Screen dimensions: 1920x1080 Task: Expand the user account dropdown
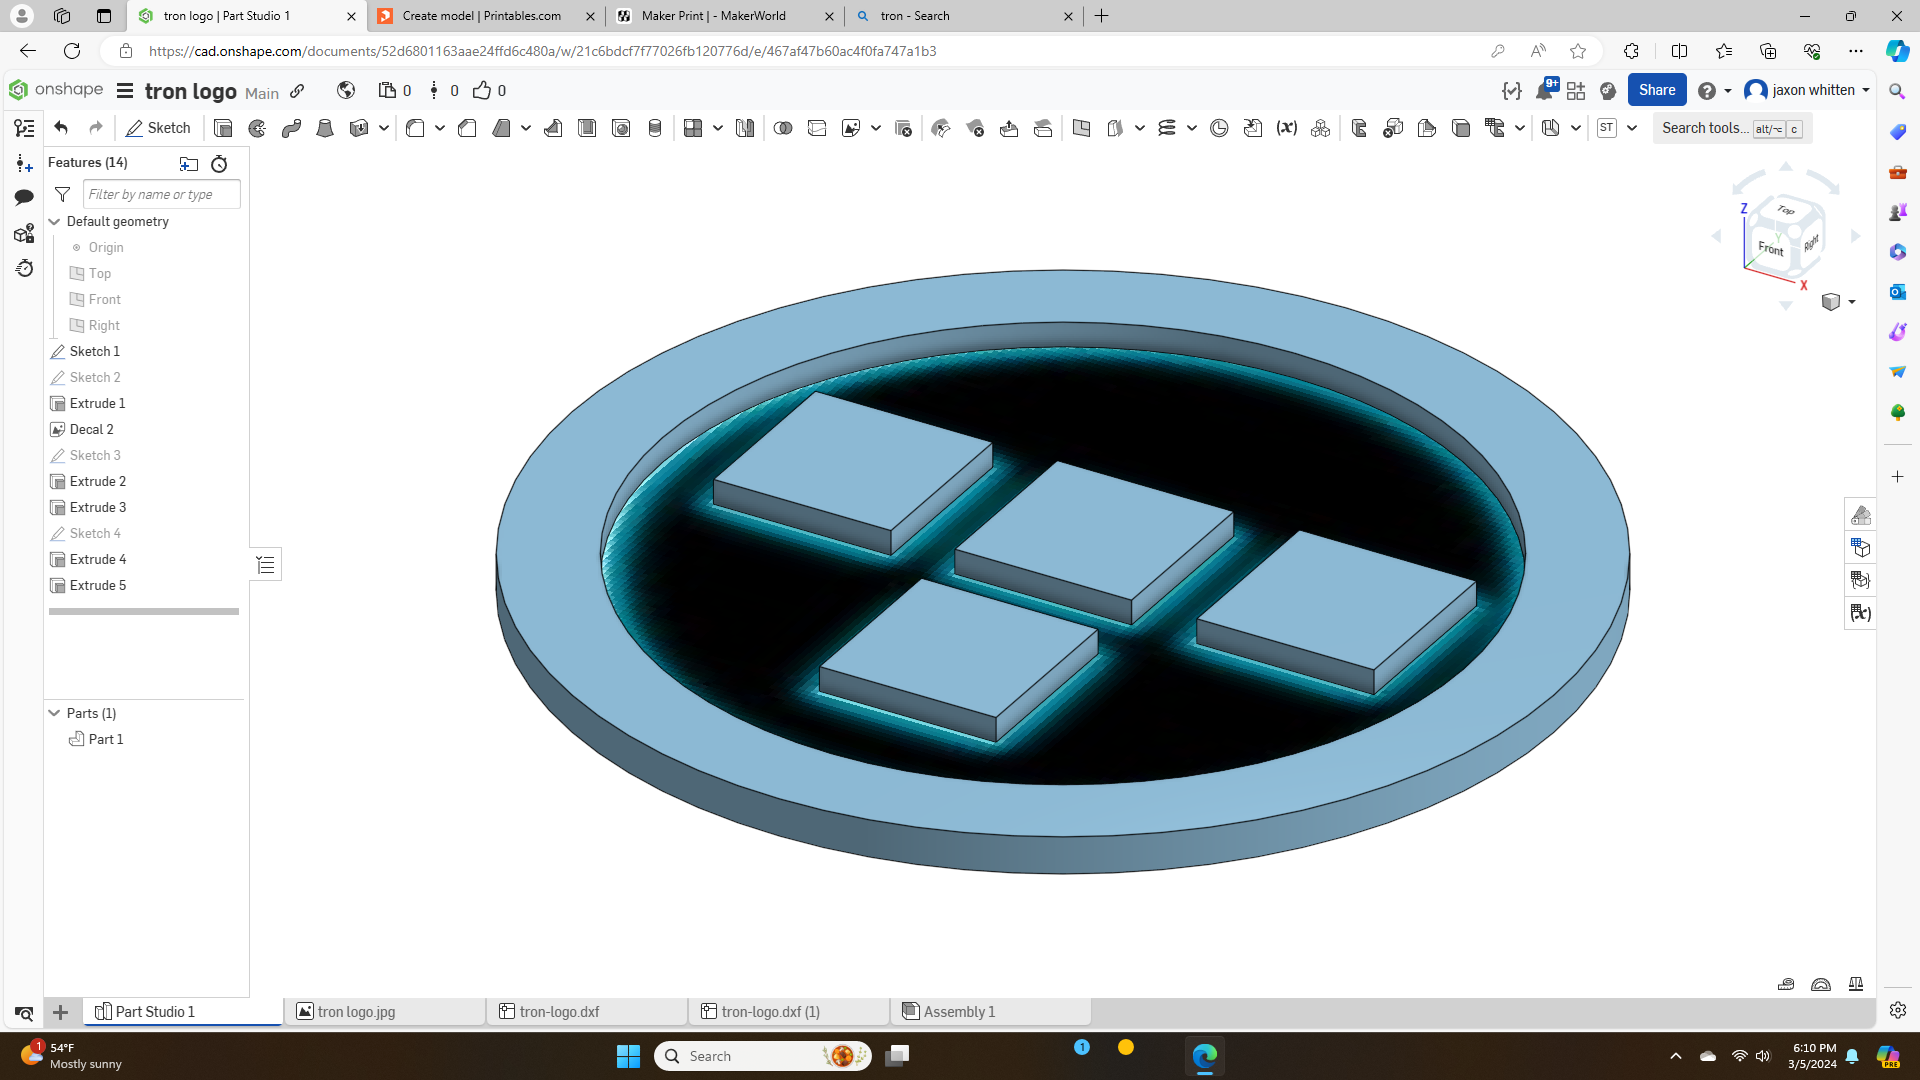point(1866,90)
